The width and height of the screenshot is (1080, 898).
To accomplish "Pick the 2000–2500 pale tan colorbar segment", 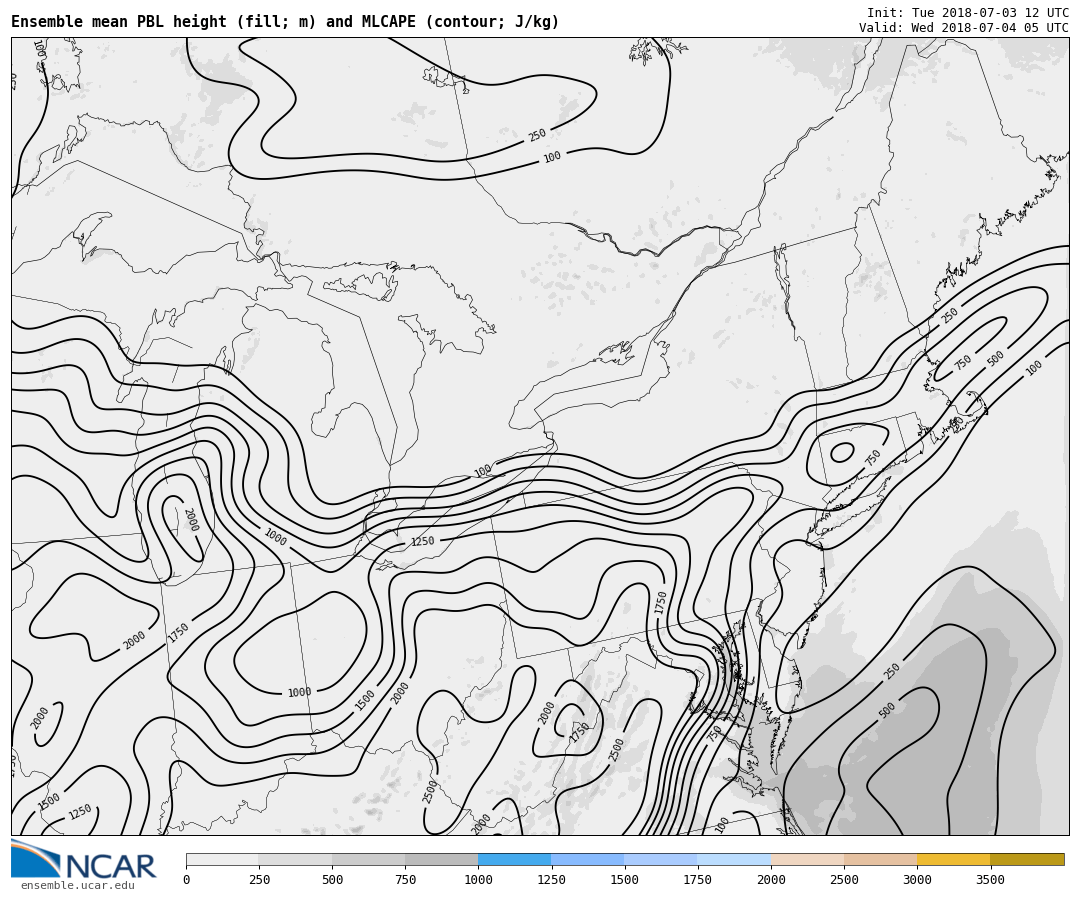I will 807,859.
